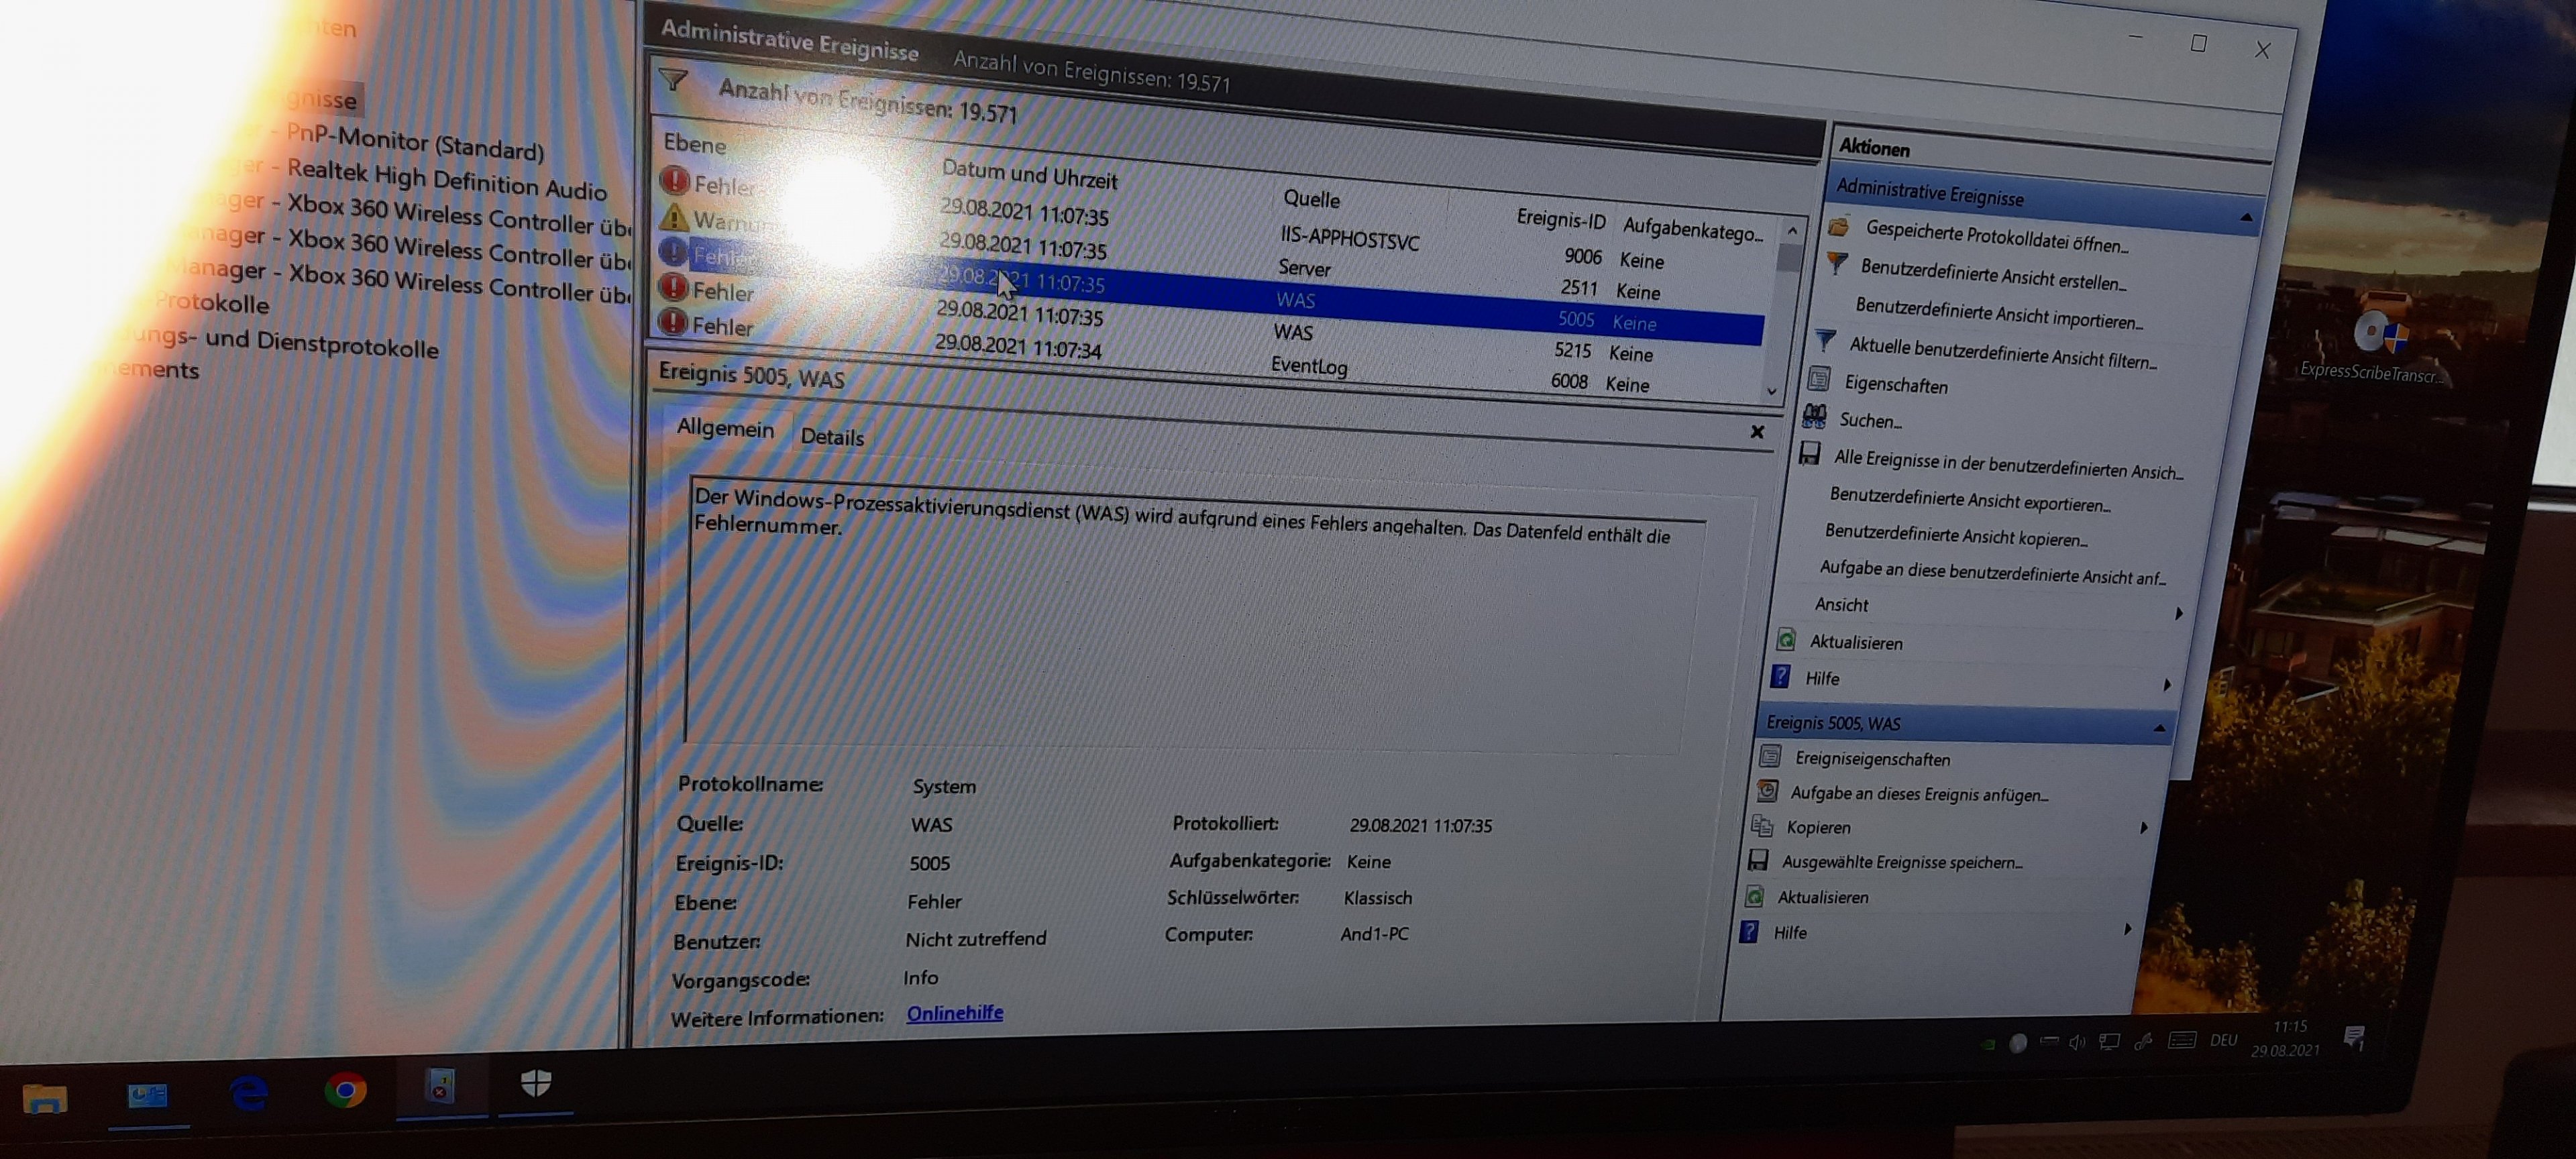Open Chrome from the taskbar

tap(345, 1090)
